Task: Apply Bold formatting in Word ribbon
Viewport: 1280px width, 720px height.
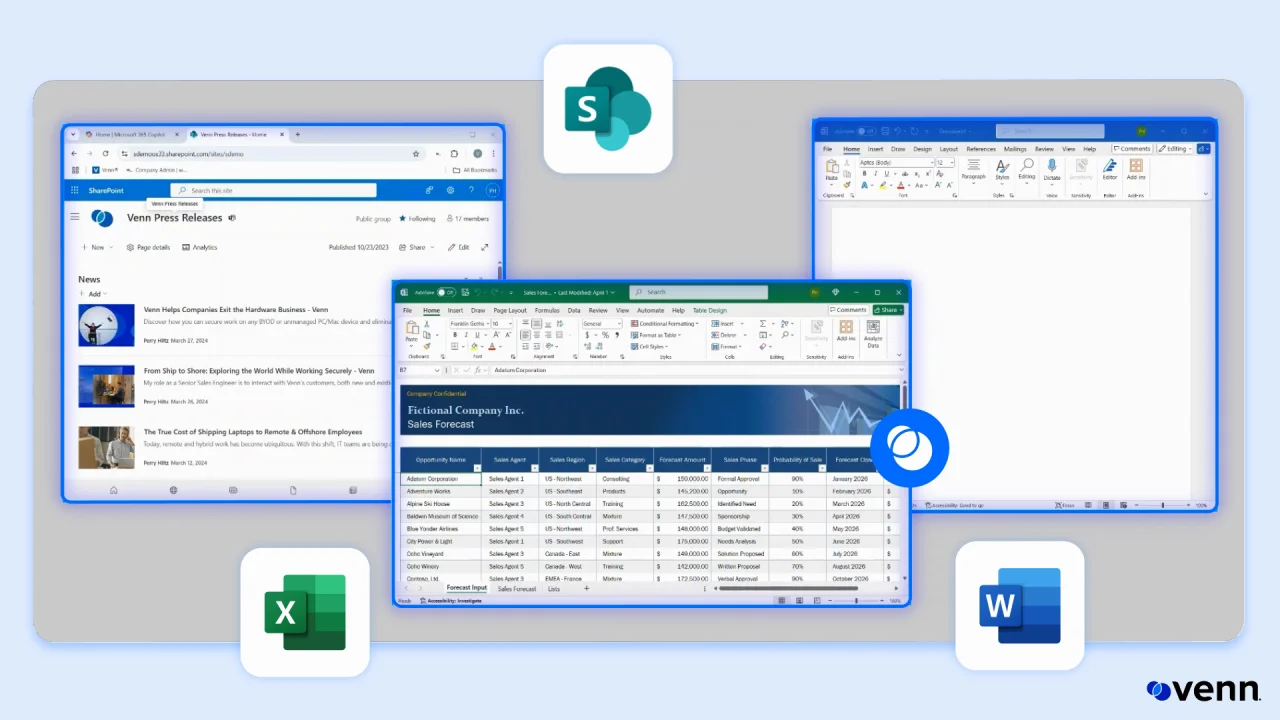Action: coord(864,173)
